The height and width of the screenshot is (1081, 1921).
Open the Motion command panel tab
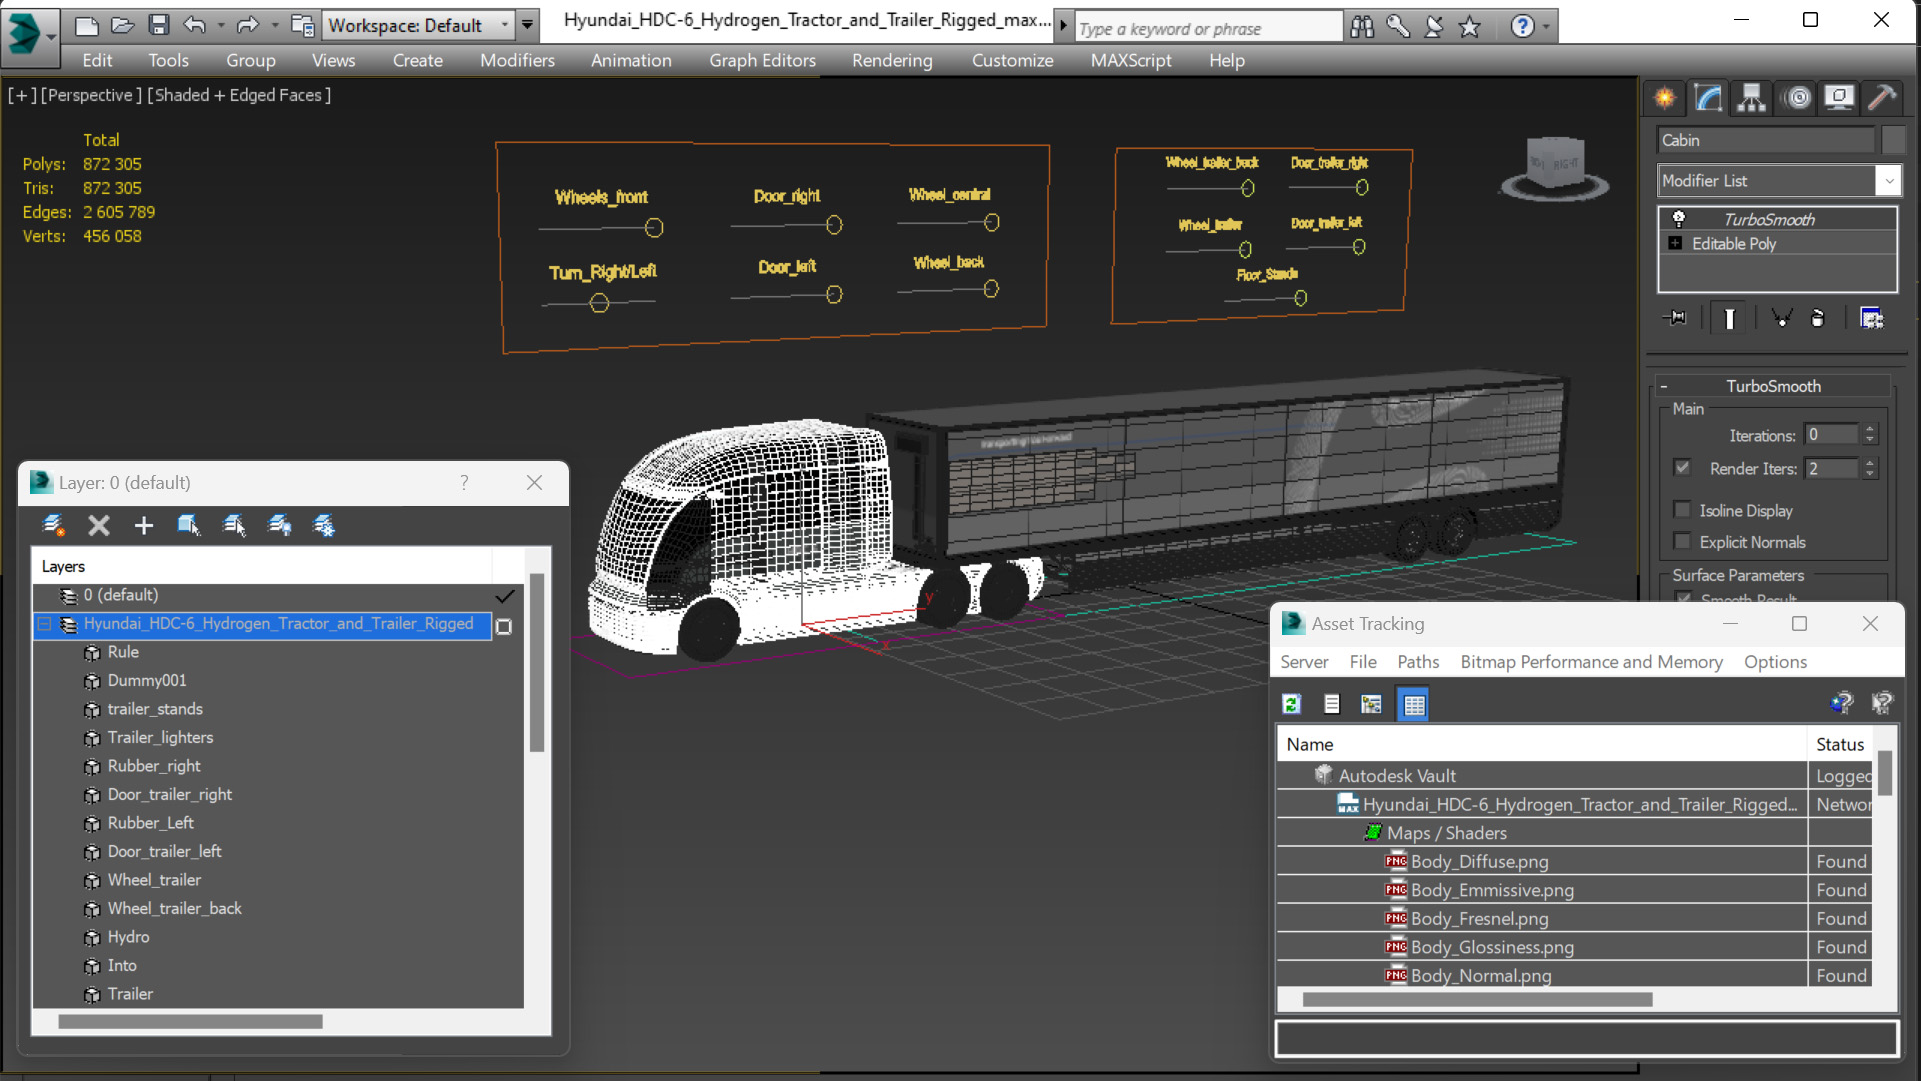pyautogui.click(x=1798, y=98)
